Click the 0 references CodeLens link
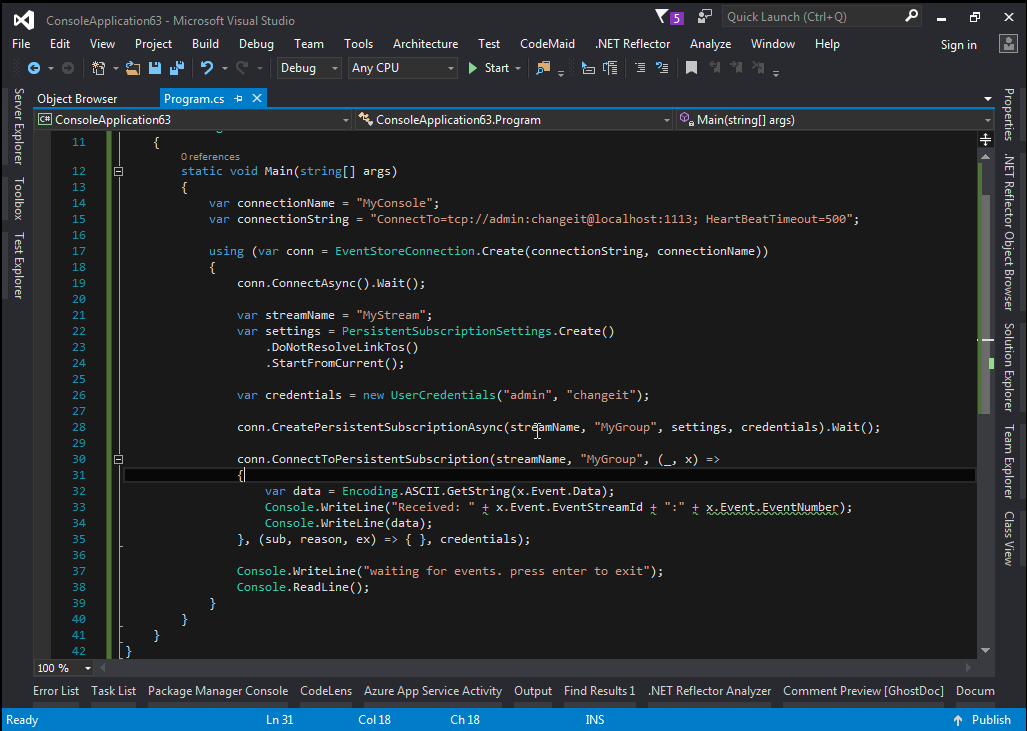The height and width of the screenshot is (731, 1027). click(210, 157)
